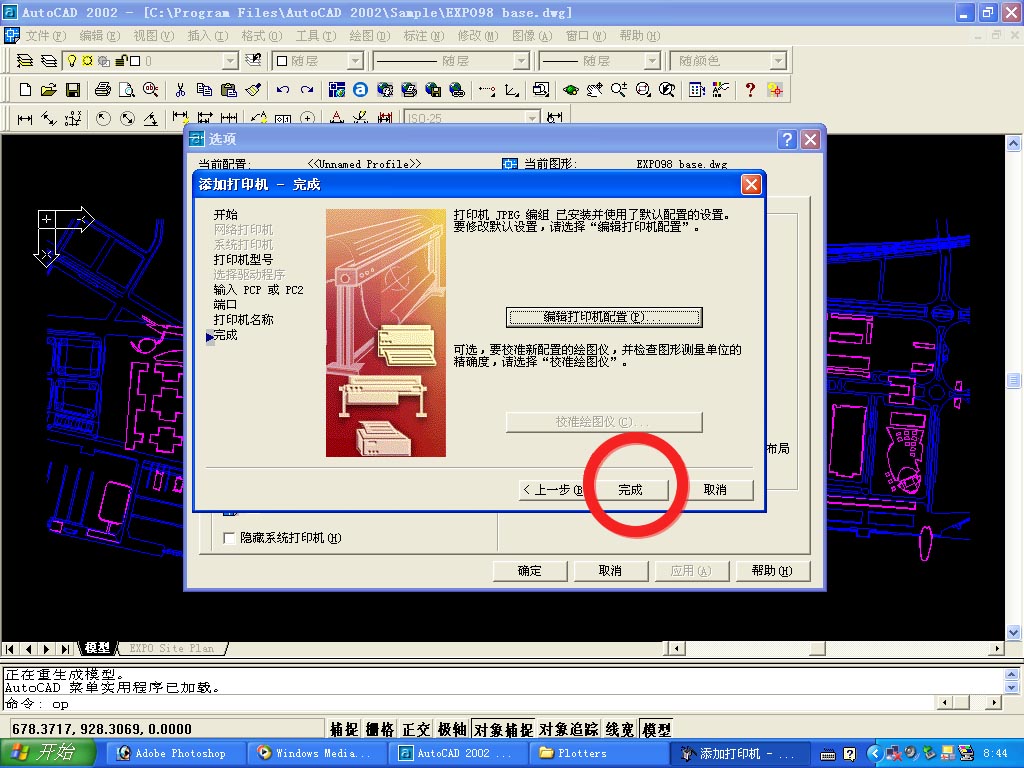Viewport: 1024px width, 768px height.
Task: Toggle 对象追踪 object tracking
Action: tap(568, 729)
